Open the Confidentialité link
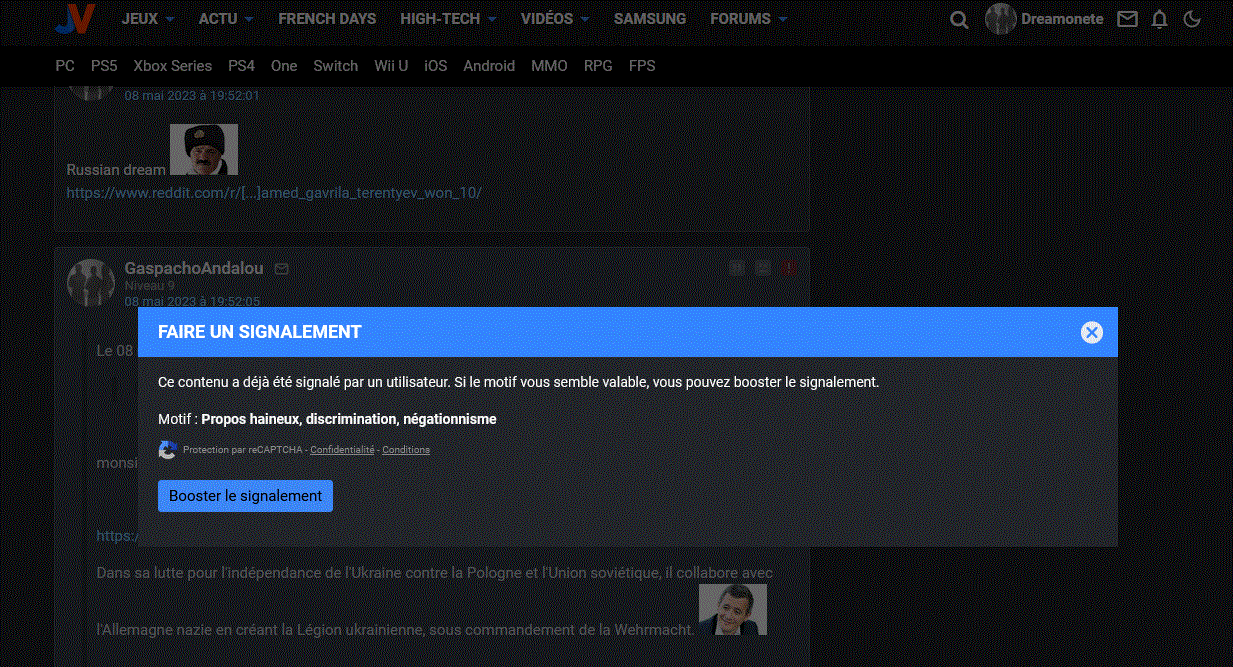The image size is (1233, 667). pos(342,450)
